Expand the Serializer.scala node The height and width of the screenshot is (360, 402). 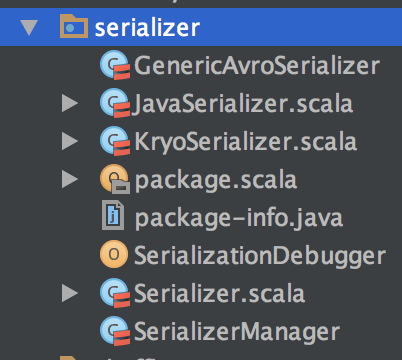pyautogui.click(x=70, y=293)
